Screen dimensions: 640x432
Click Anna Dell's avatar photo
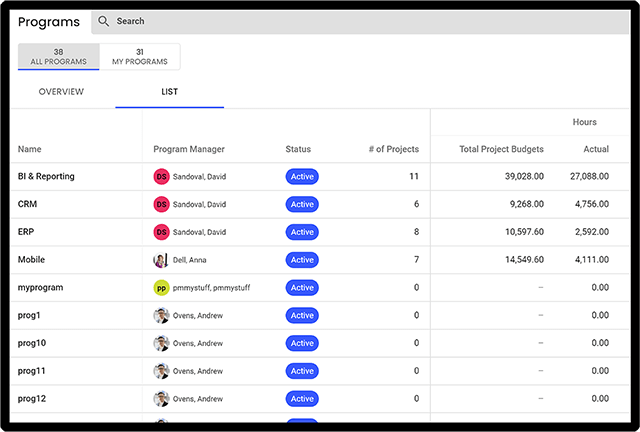tap(161, 260)
